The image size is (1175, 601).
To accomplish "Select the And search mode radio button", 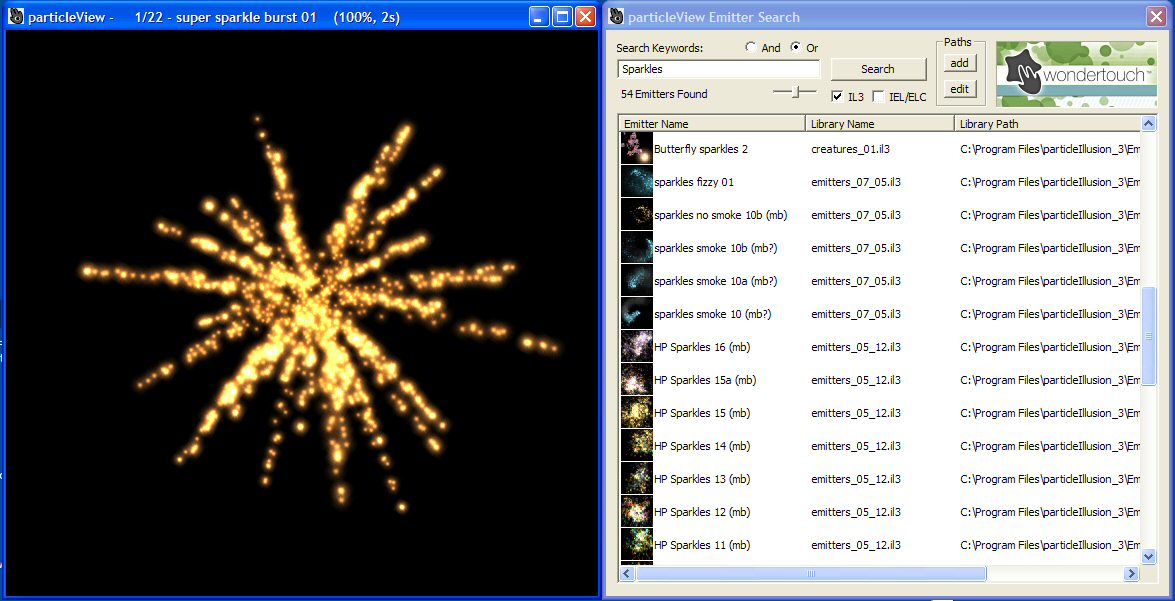I will coord(751,48).
